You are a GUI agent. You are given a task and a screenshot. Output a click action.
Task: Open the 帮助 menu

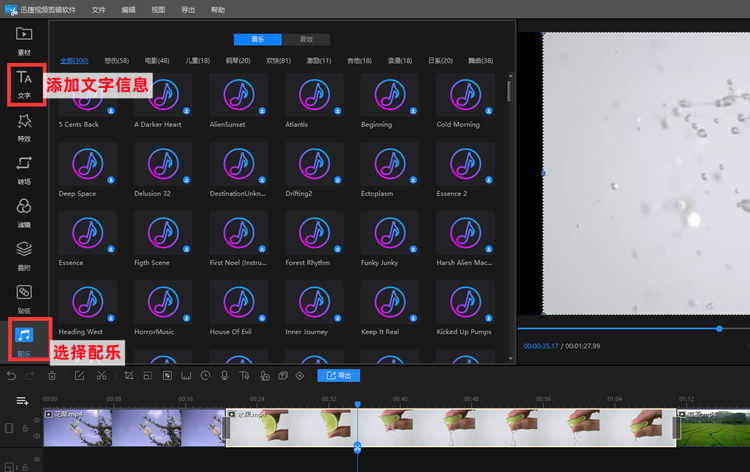pos(218,10)
